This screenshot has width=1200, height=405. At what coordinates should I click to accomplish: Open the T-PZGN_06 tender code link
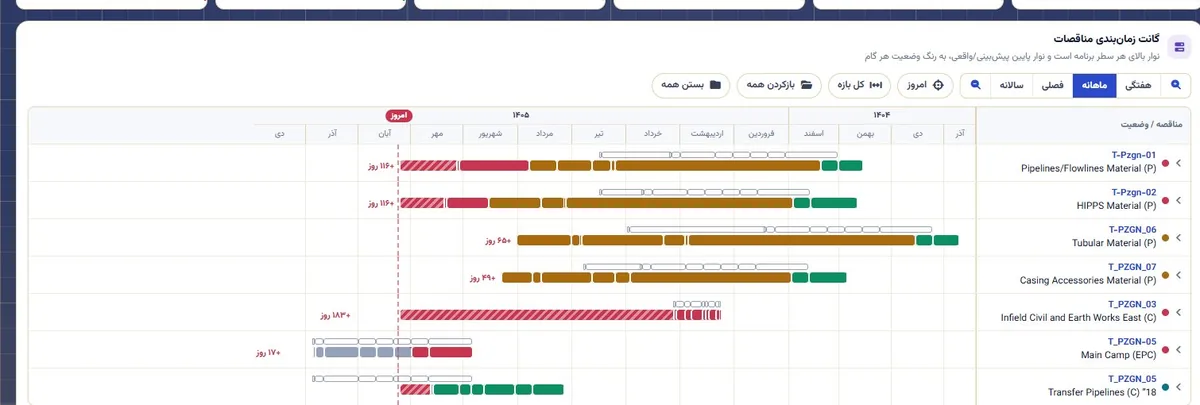1131,230
